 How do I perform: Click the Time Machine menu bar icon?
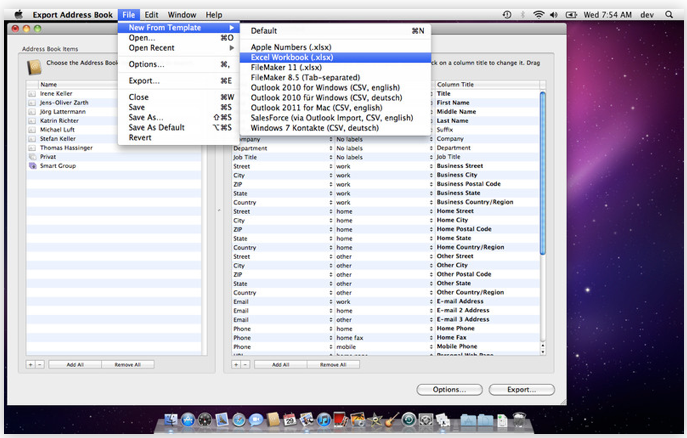click(507, 15)
